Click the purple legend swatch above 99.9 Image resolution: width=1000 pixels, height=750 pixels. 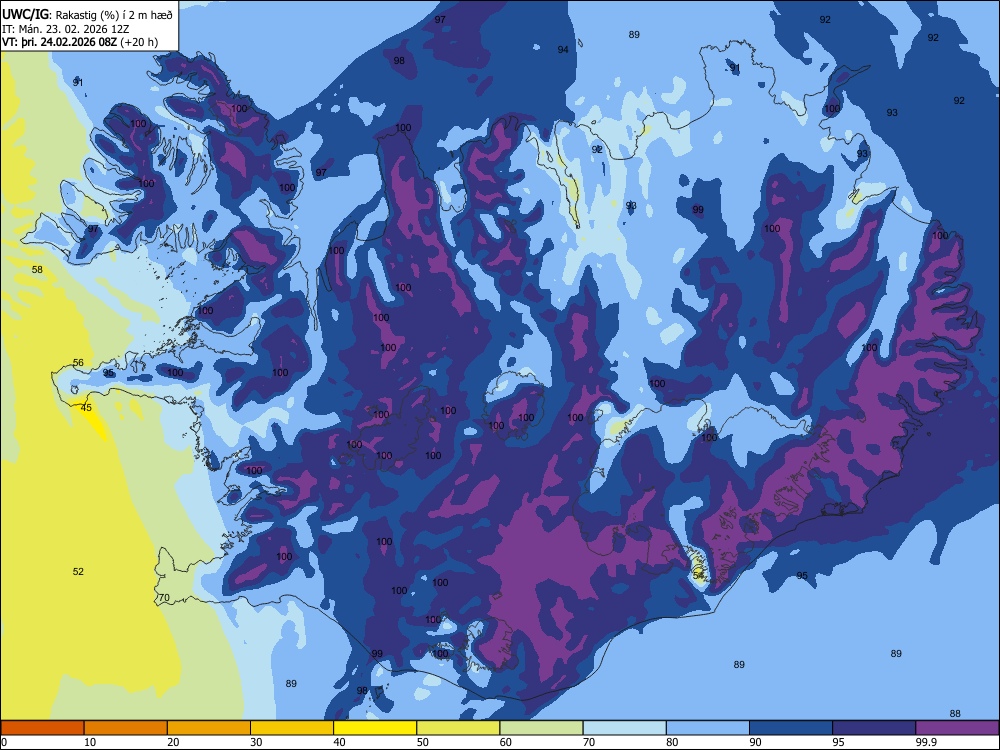(x=957, y=728)
